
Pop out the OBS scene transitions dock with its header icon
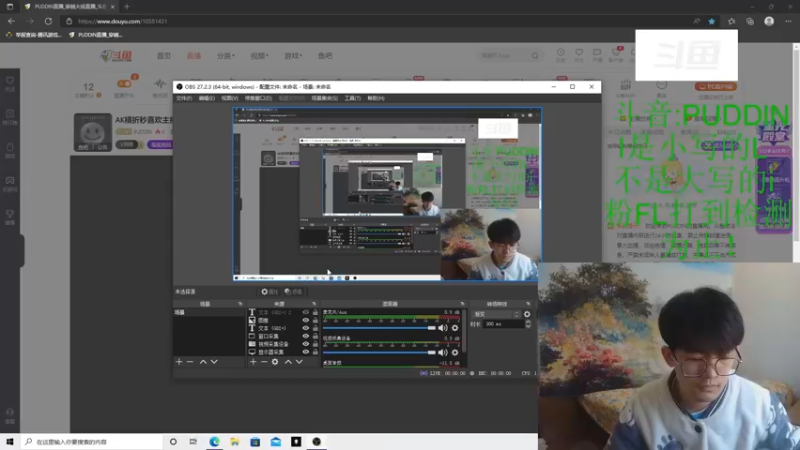pyautogui.click(x=528, y=304)
